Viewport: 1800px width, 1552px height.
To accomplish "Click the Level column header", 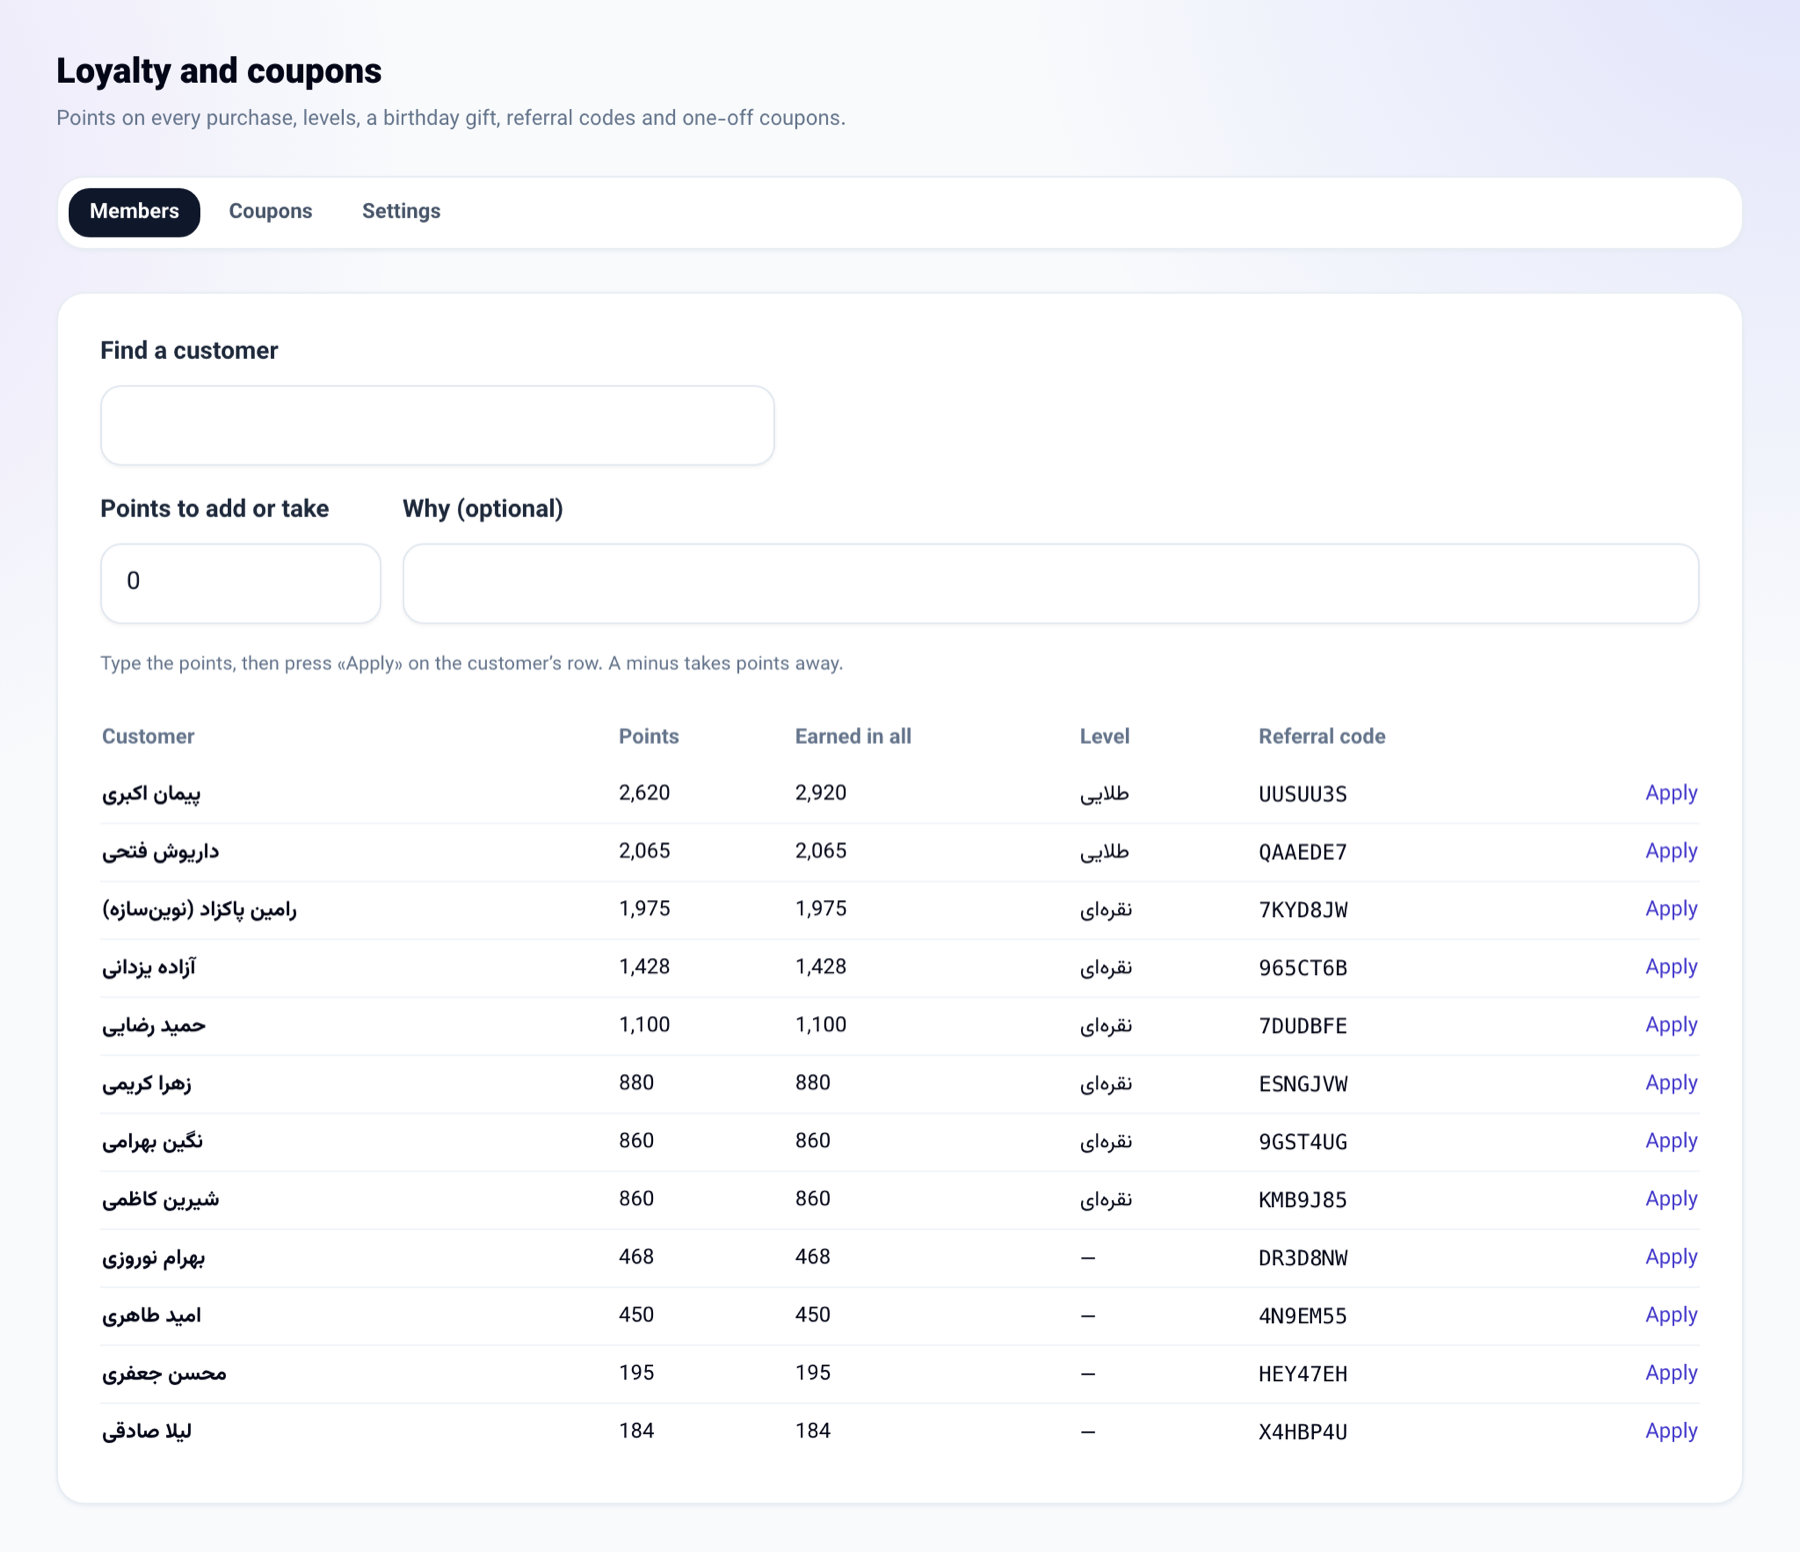I will click(1105, 737).
